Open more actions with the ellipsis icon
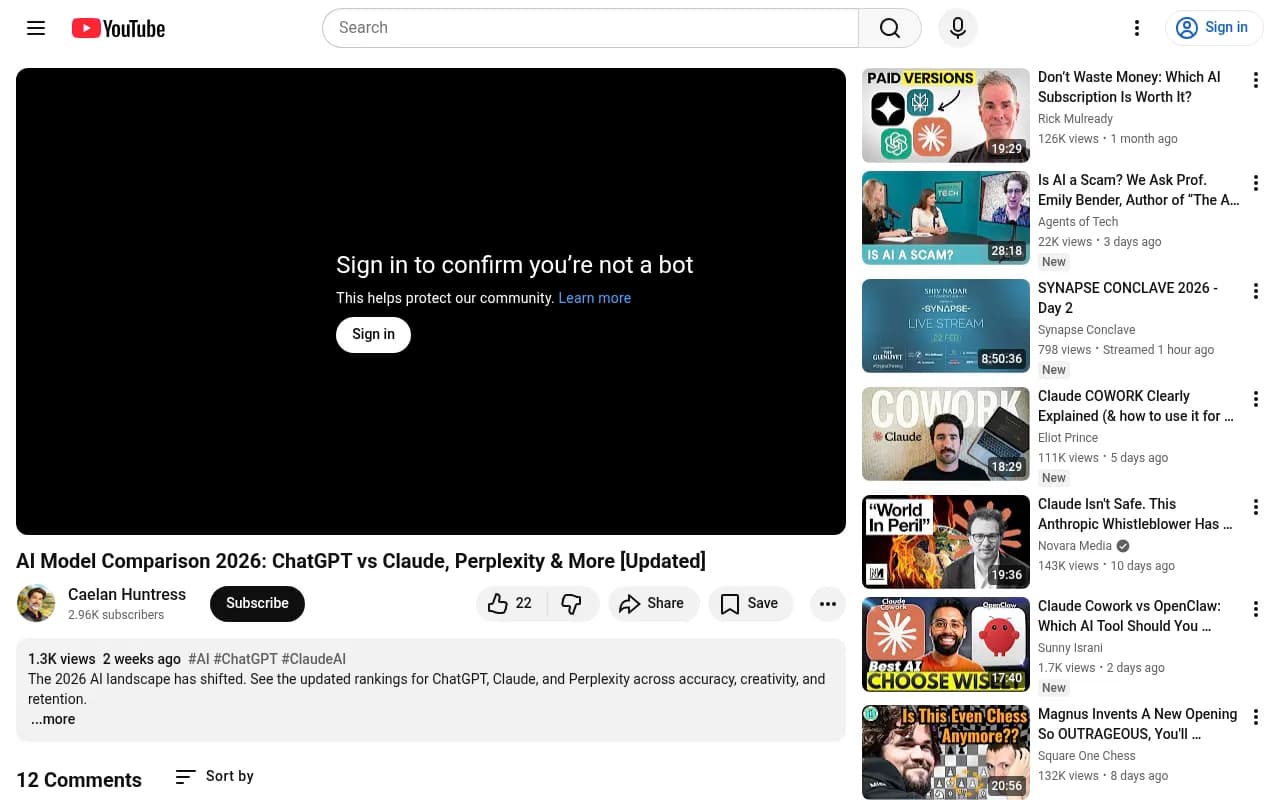Image resolution: width=1280 pixels, height=800 pixels. point(828,603)
